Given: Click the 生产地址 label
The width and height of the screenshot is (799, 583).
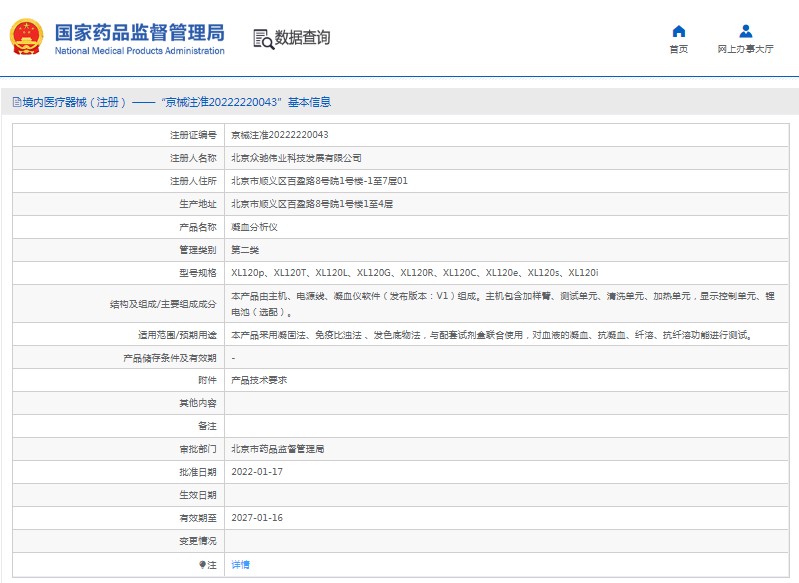Looking at the screenshot, I should click(x=198, y=204).
